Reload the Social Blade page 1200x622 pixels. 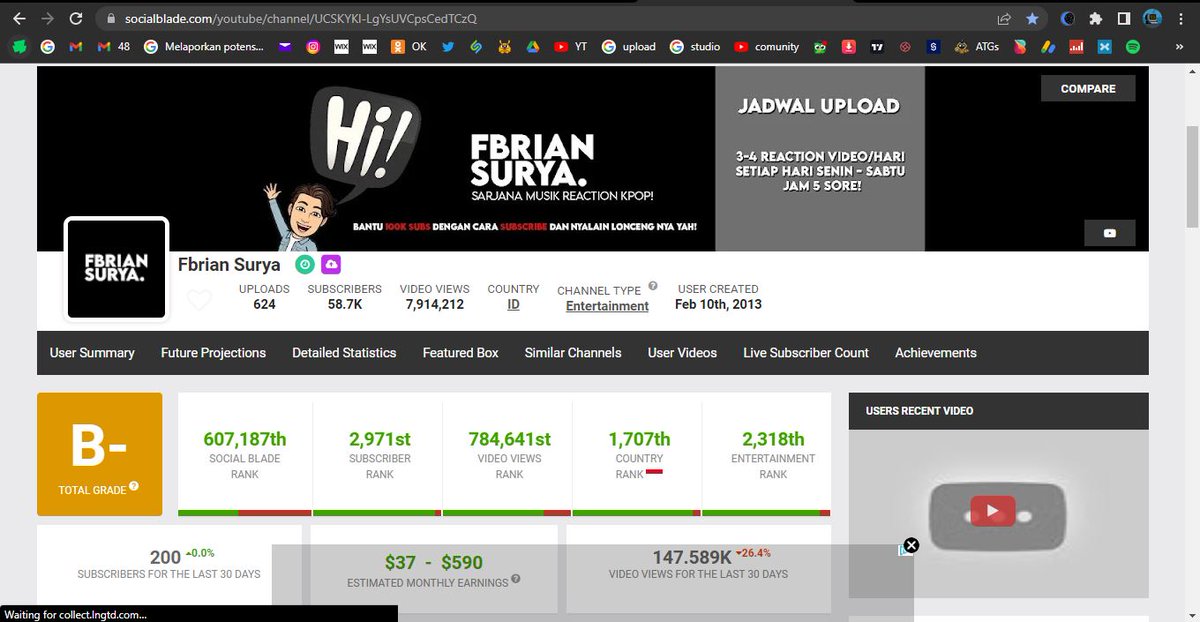point(76,18)
